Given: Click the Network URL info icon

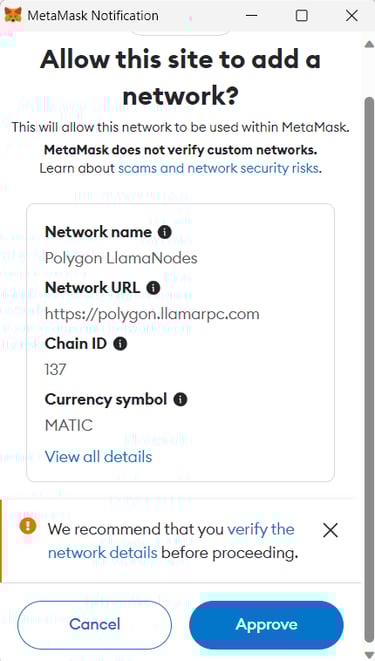Looking at the screenshot, I should [153, 288].
